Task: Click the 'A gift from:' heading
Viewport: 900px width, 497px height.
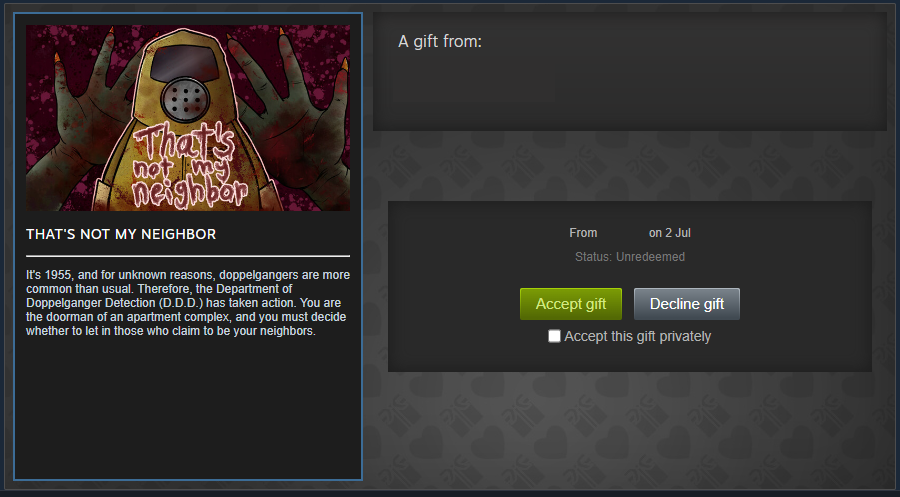Action: 440,41
